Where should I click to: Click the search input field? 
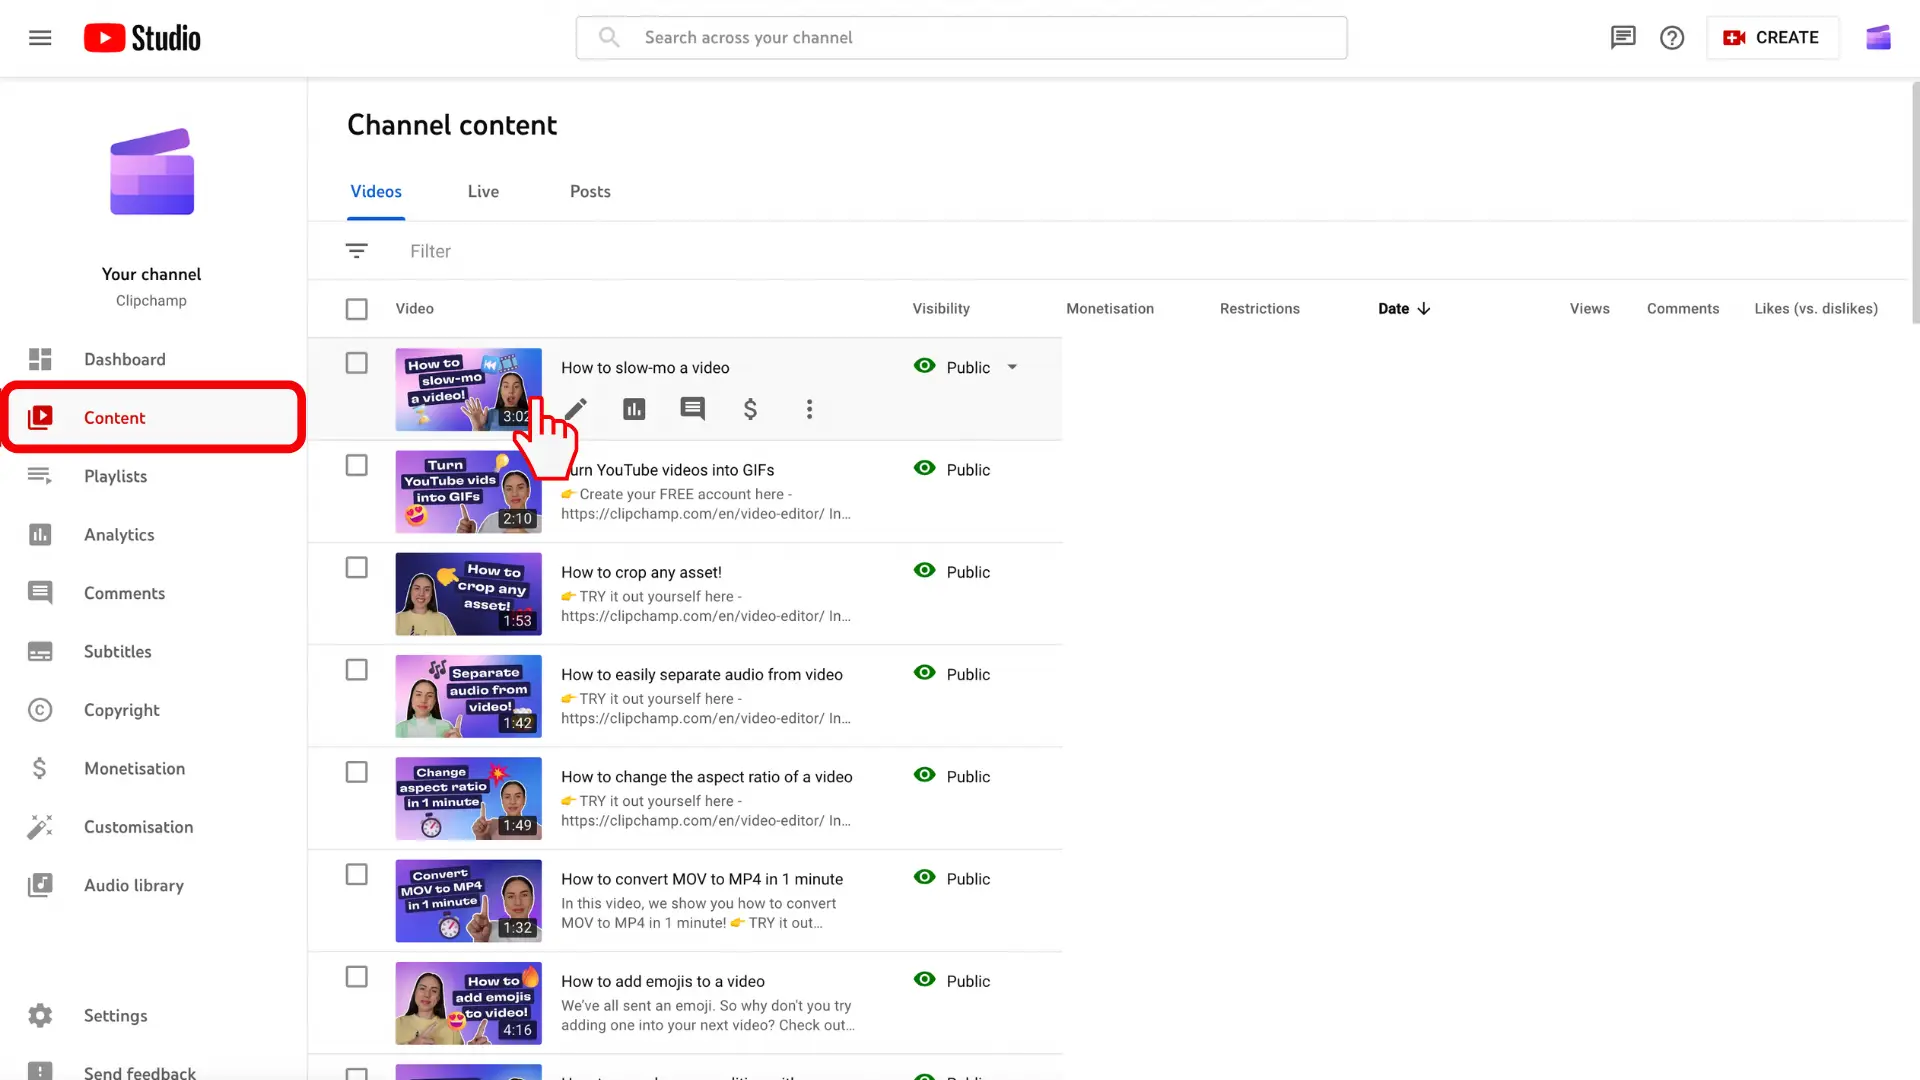961,36
